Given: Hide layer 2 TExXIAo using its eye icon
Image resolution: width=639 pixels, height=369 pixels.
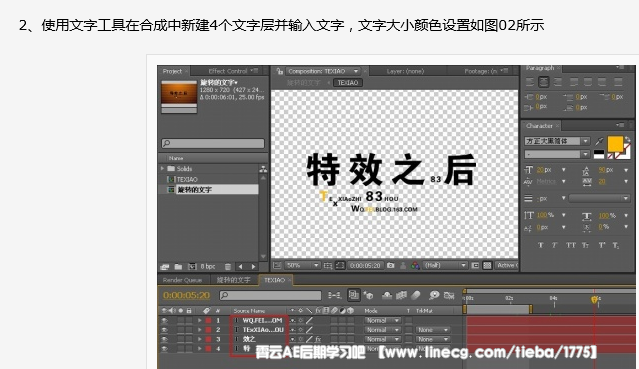Looking at the screenshot, I should (165, 330).
